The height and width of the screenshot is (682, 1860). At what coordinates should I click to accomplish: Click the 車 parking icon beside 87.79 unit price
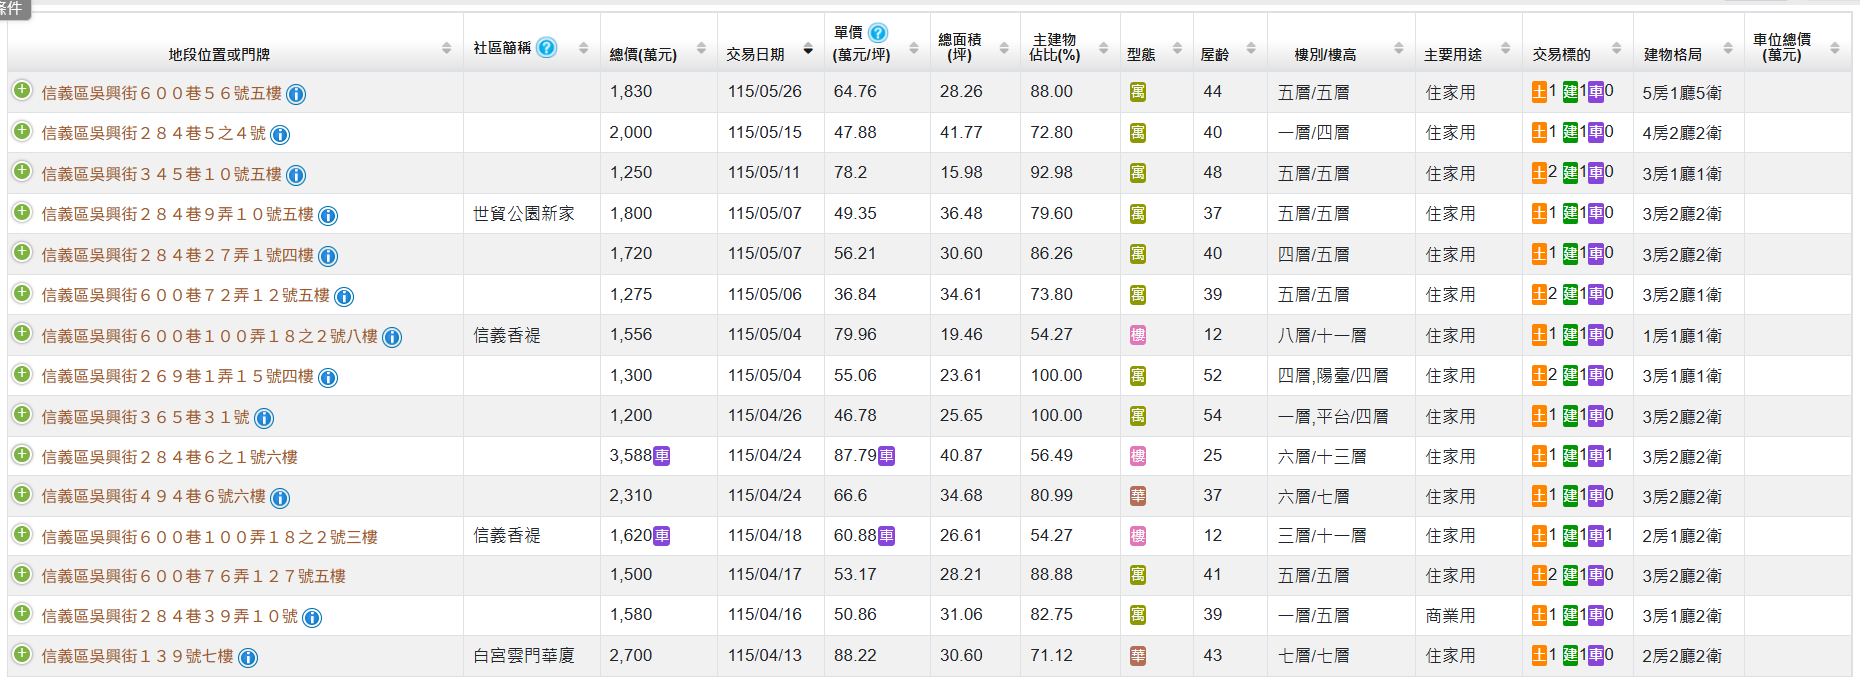click(x=887, y=456)
